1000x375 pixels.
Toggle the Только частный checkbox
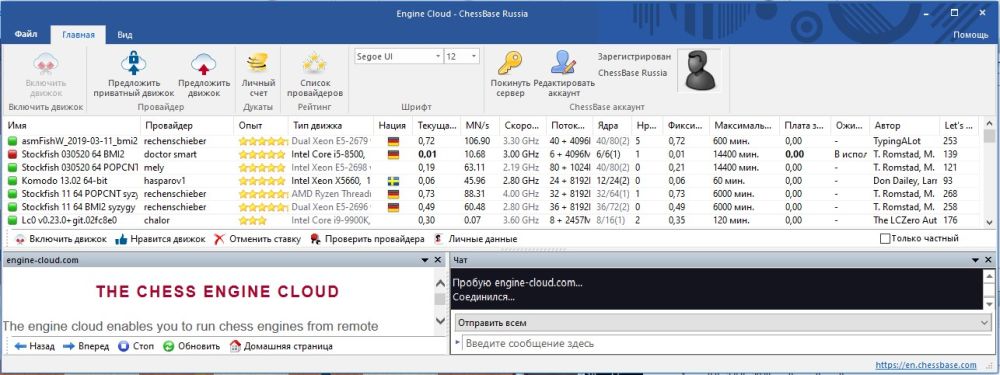(x=885, y=239)
